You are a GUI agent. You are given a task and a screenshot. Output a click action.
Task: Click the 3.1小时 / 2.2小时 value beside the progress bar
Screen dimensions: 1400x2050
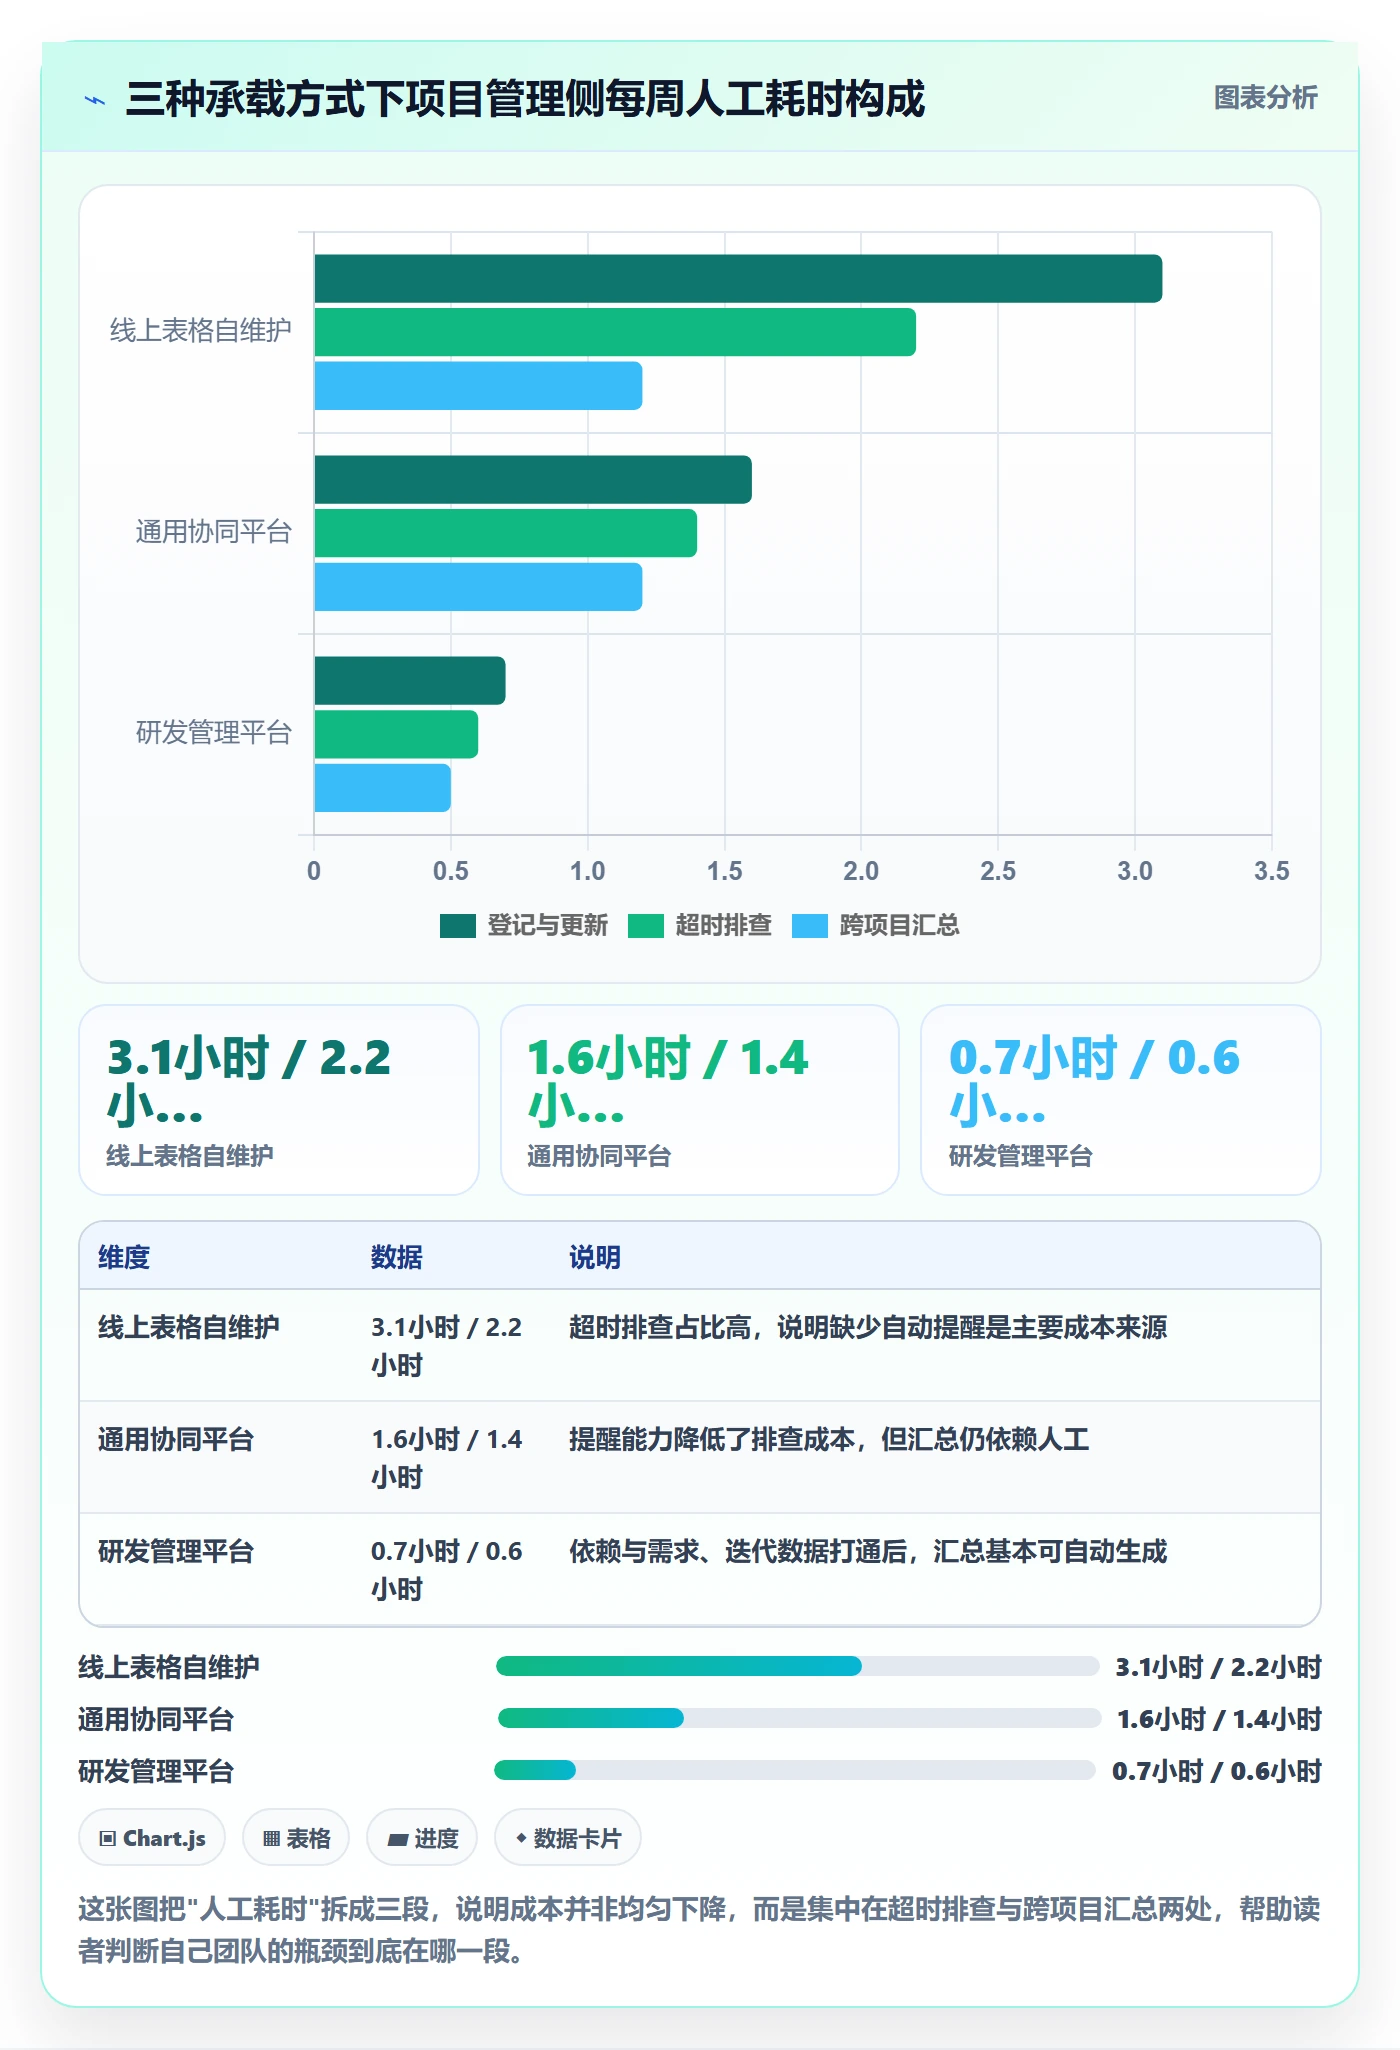1219,1667
